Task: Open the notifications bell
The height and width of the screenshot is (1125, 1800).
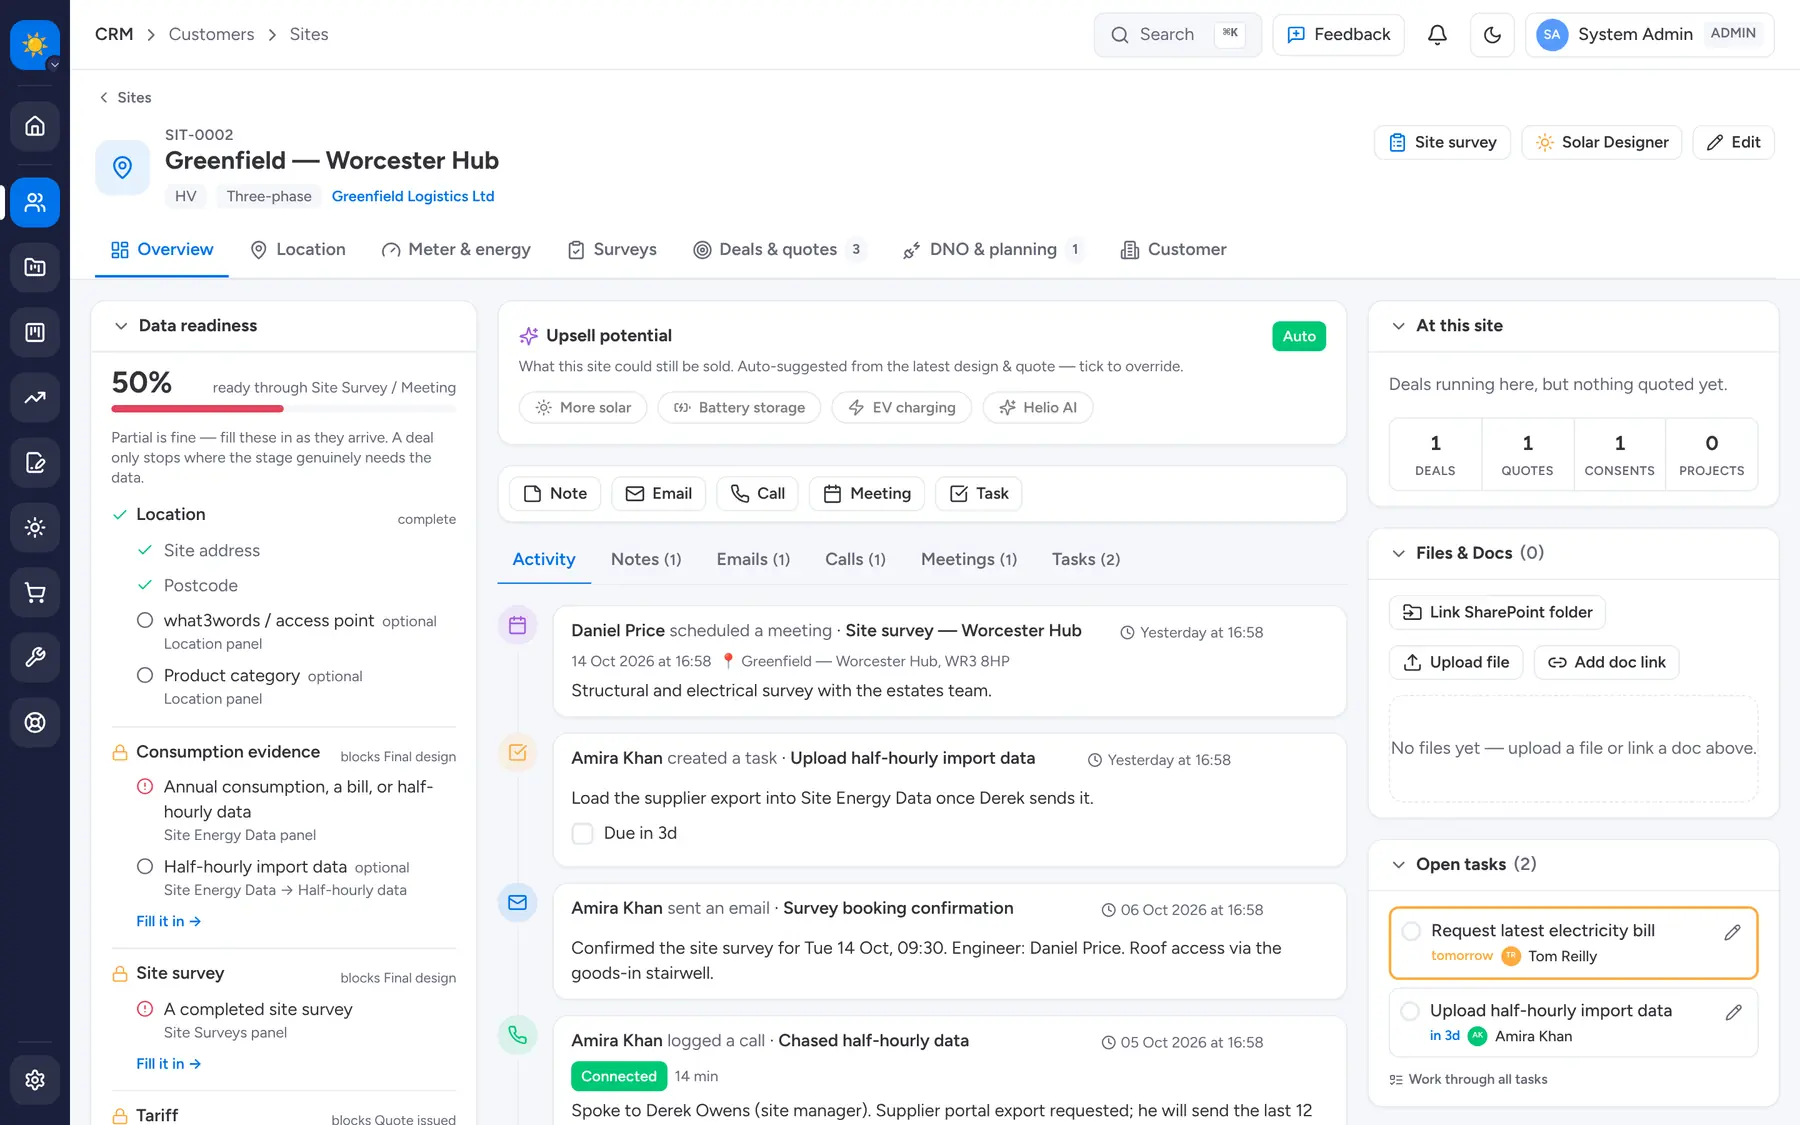Action: (x=1437, y=35)
